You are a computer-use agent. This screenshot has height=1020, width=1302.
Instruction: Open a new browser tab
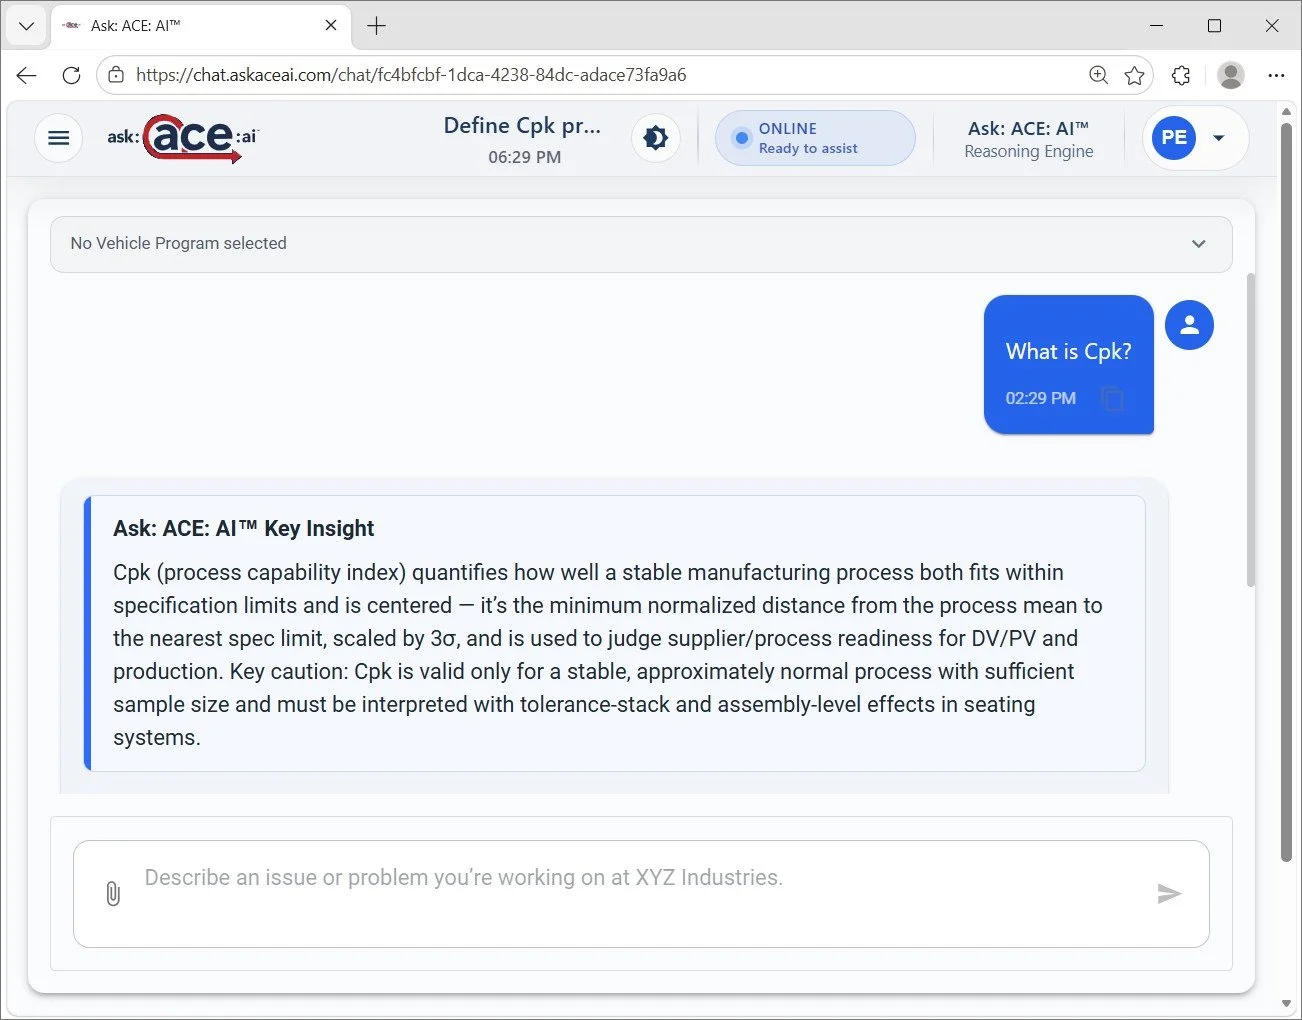pyautogui.click(x=377, y=26)
